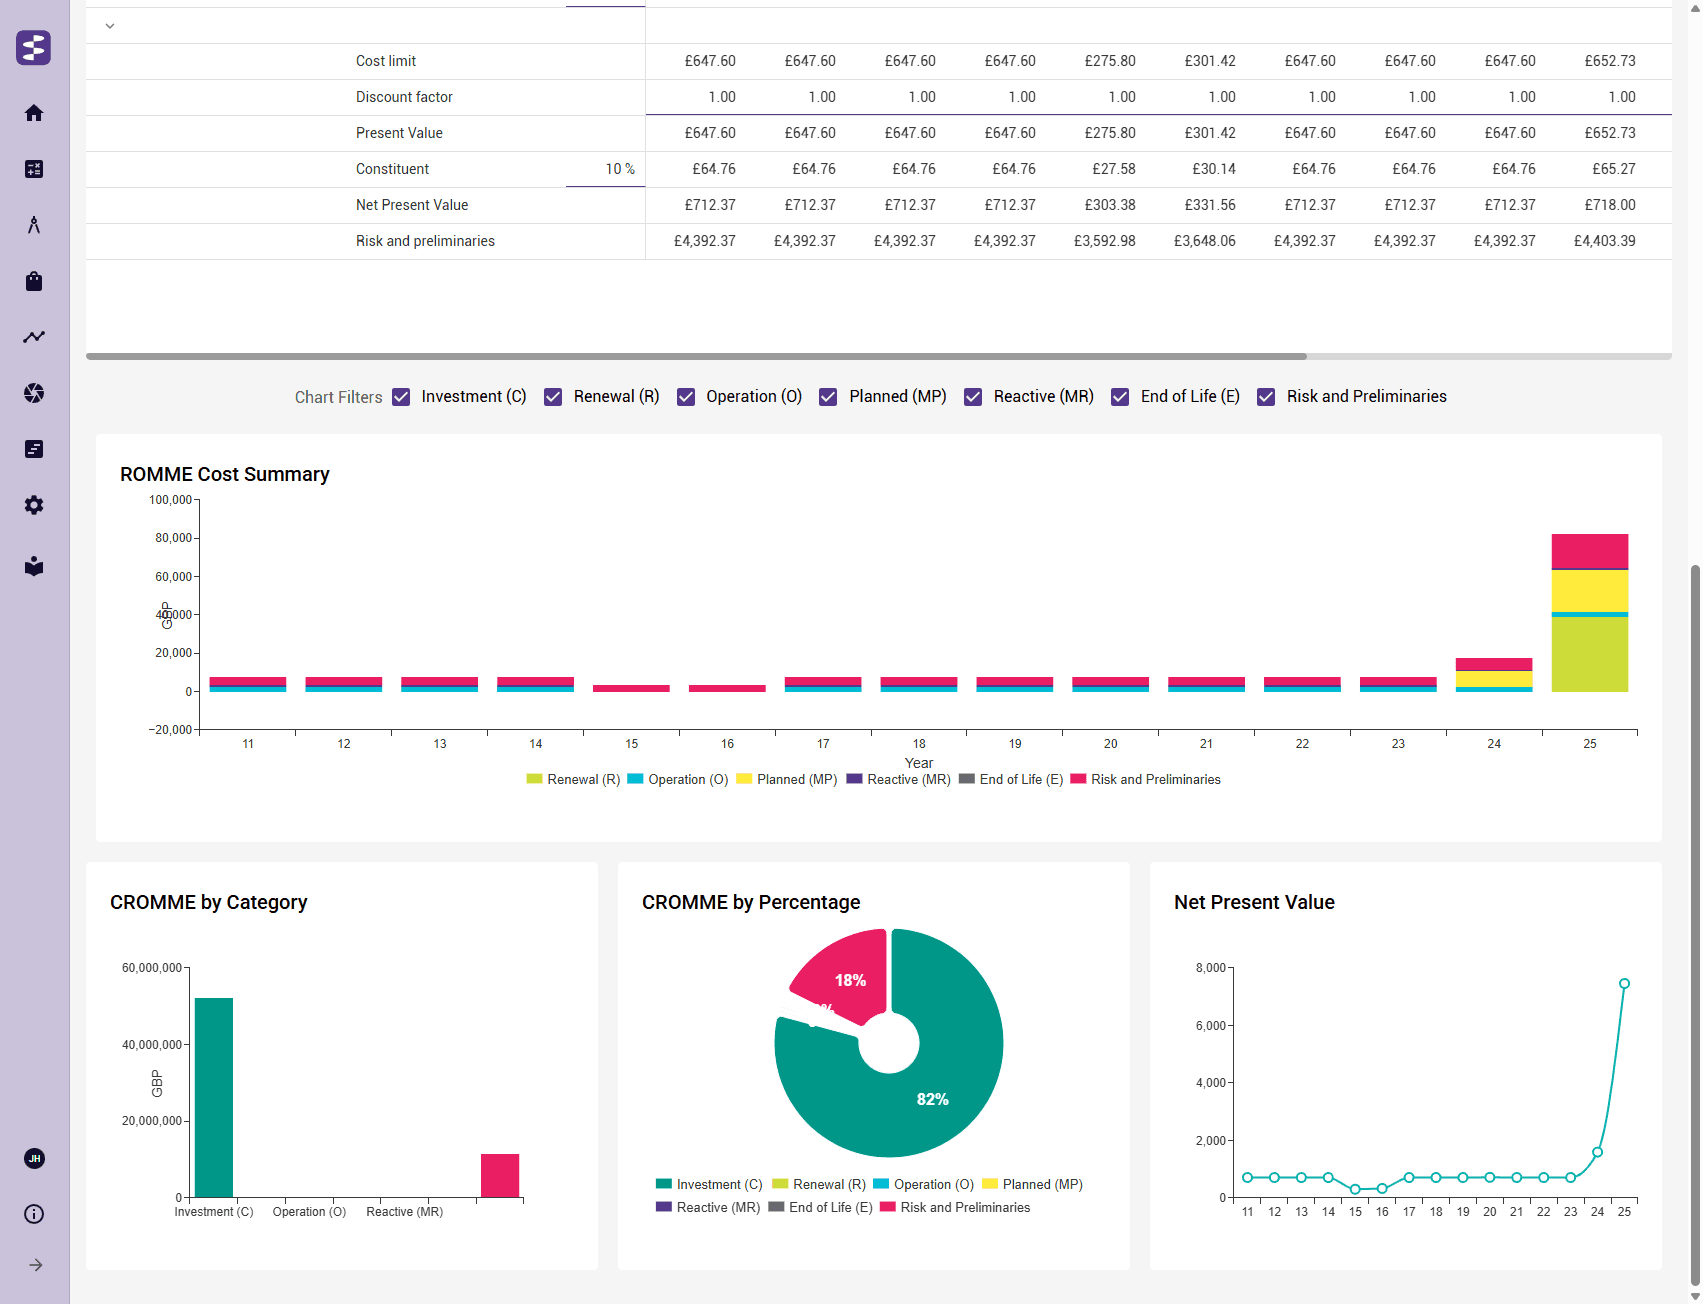Click Risk and Preliminaries legend in ROMME chart
The image size is (1703, 1304).
click(1145, 779)
